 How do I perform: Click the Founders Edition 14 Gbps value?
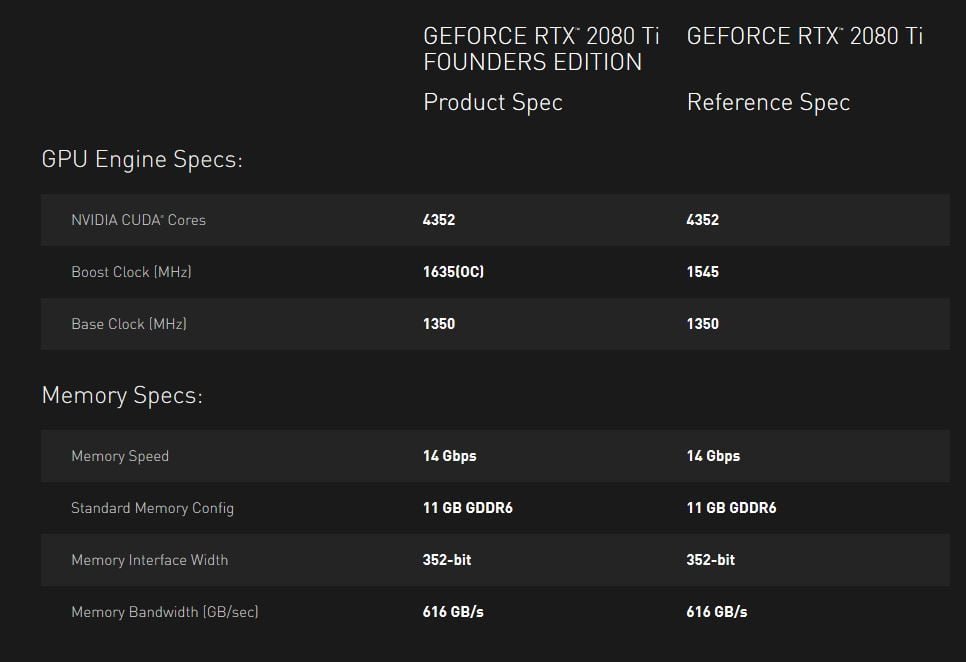point(449,456)
